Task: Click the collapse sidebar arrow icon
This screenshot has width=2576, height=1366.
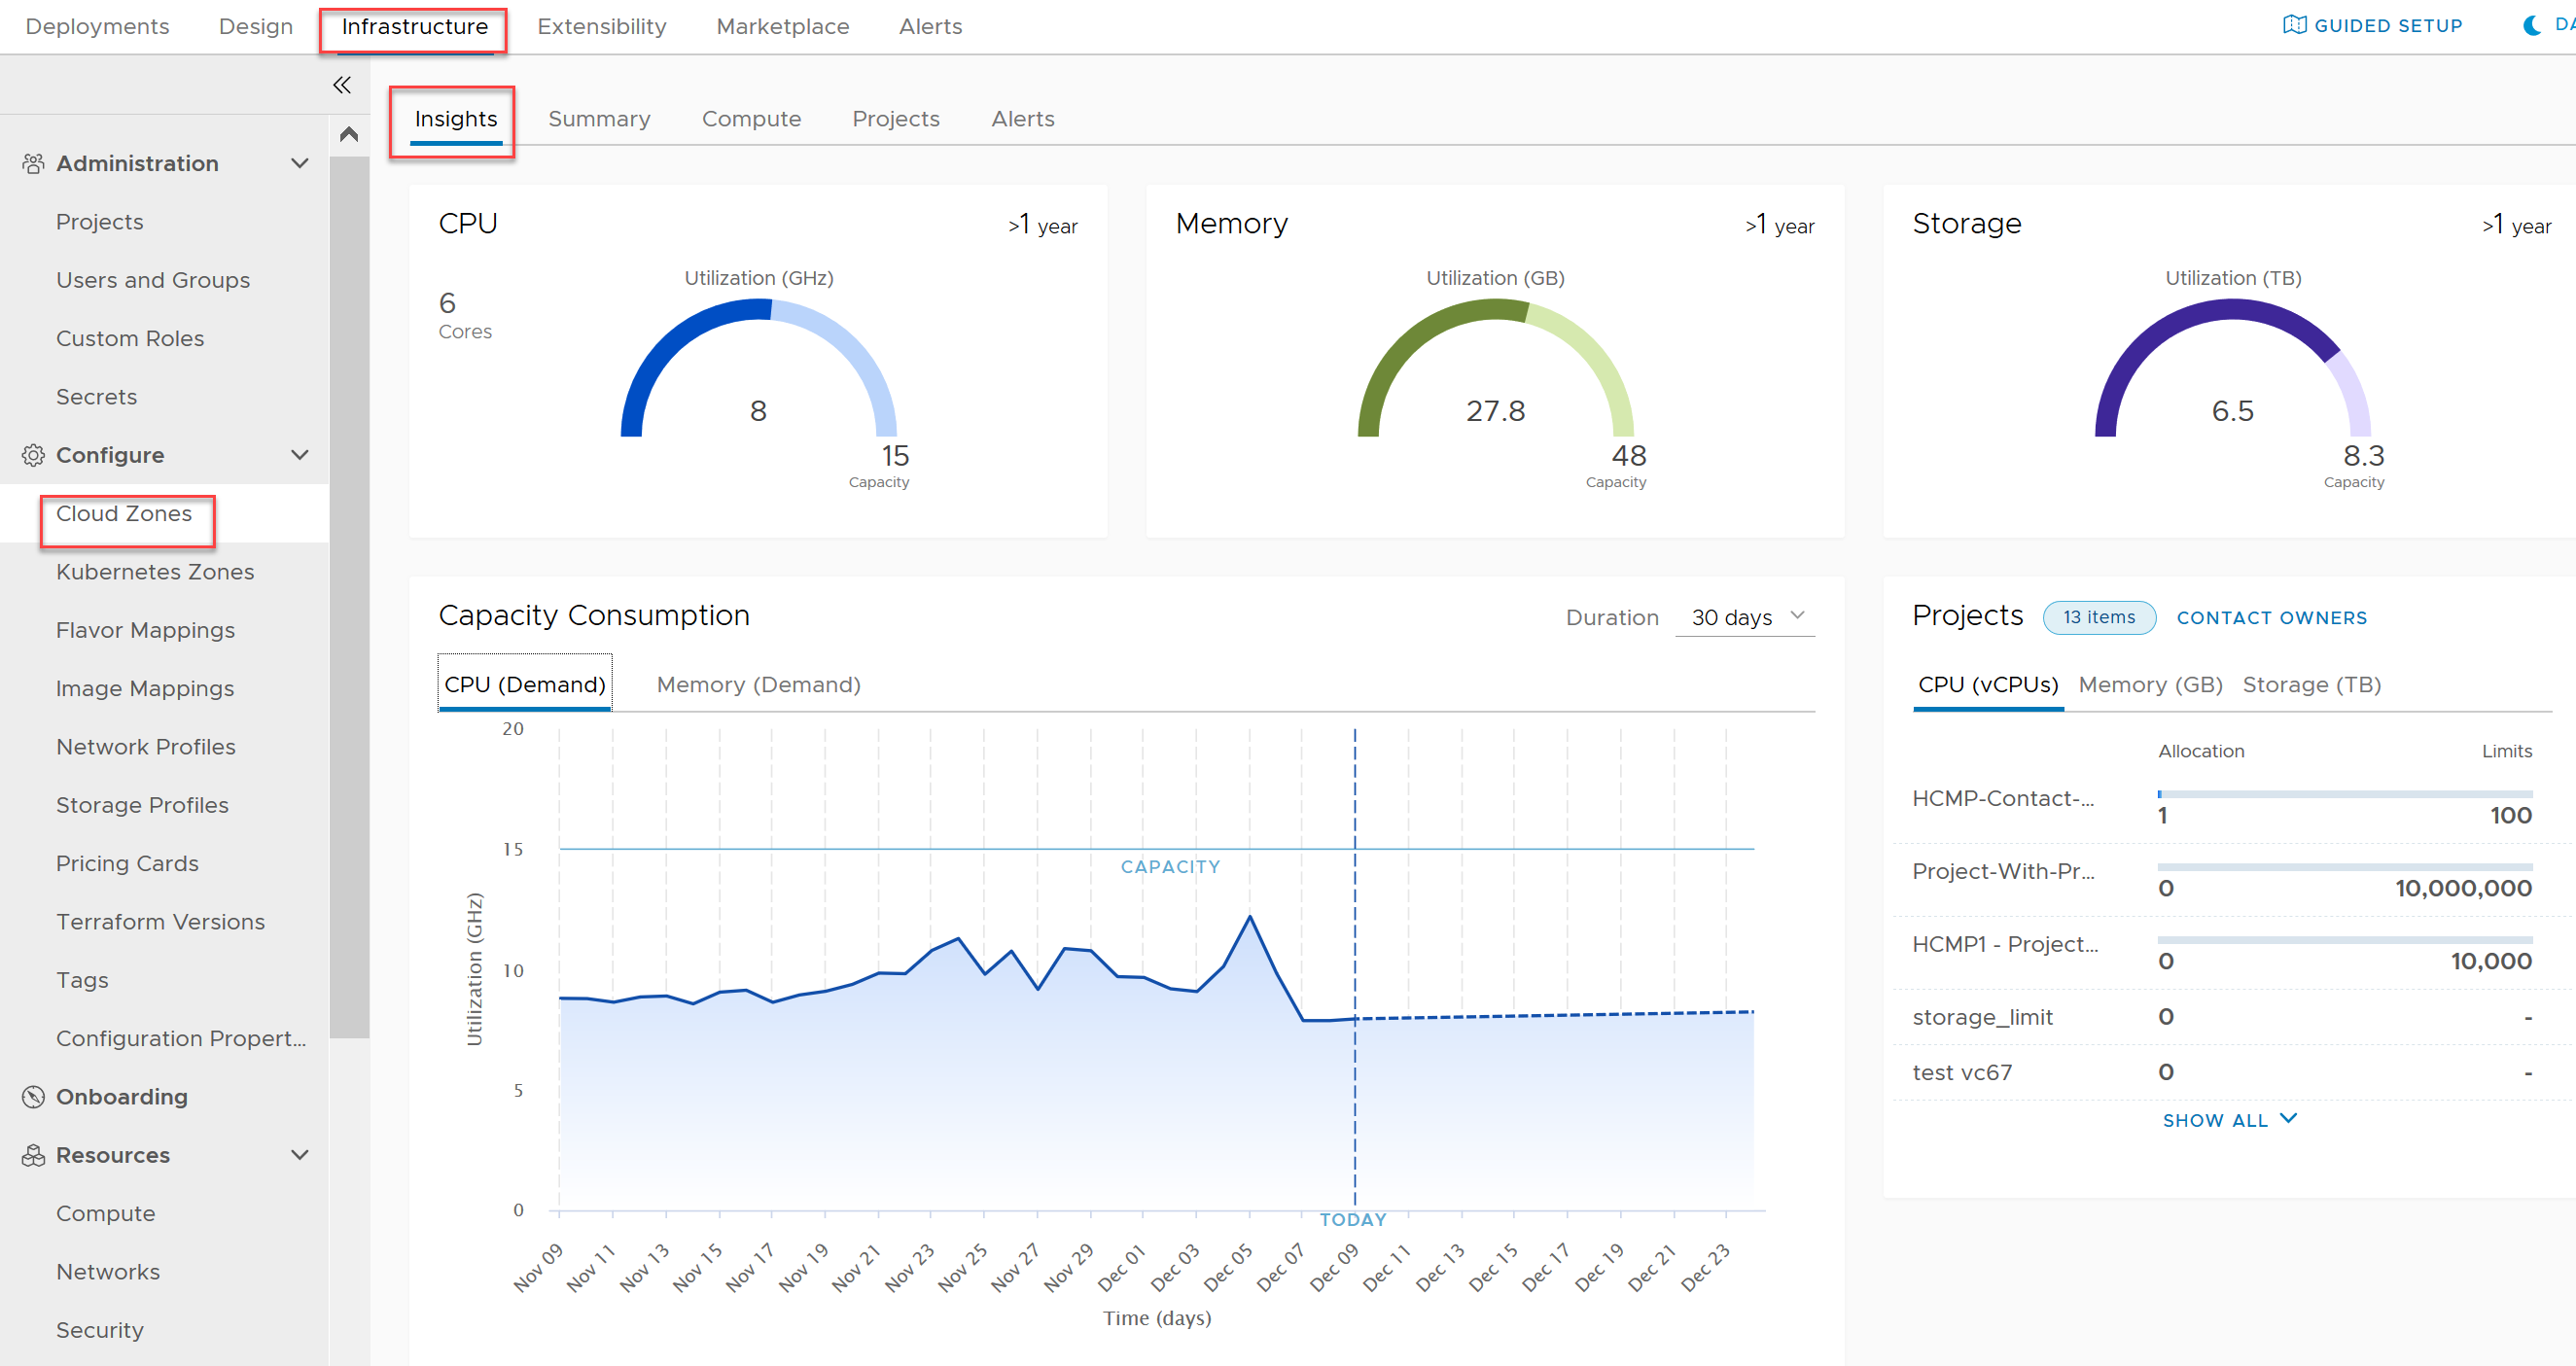Action: [x=340, y=86]
